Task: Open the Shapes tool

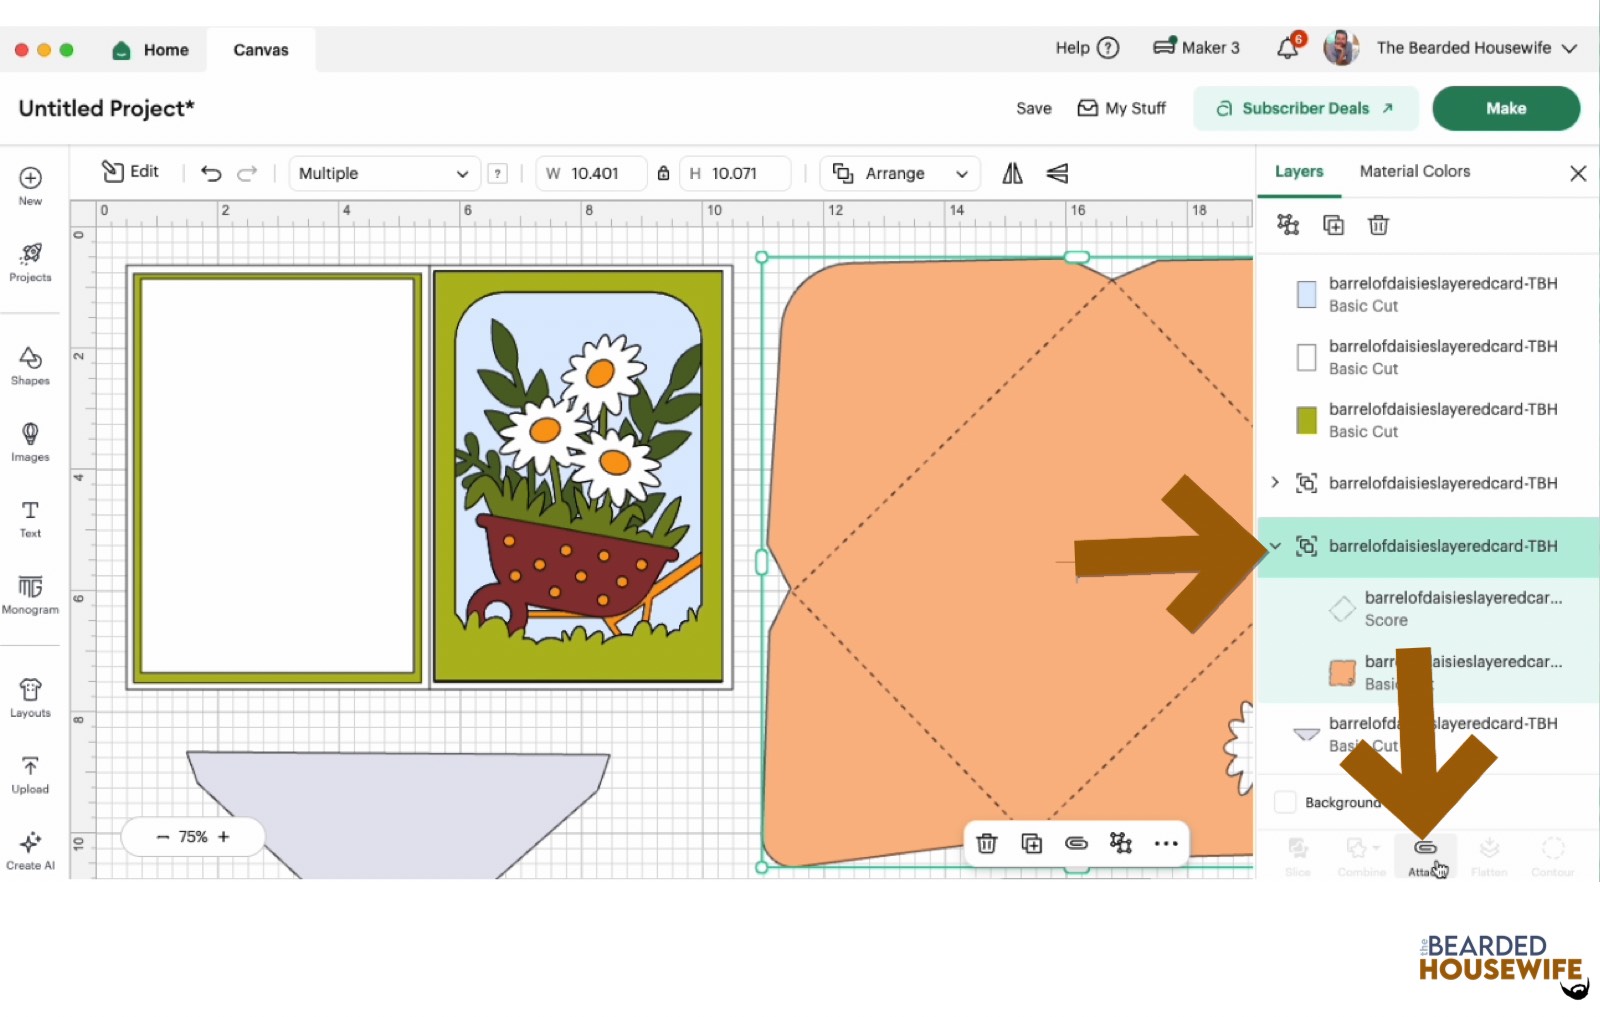Action: pos(30,365)
